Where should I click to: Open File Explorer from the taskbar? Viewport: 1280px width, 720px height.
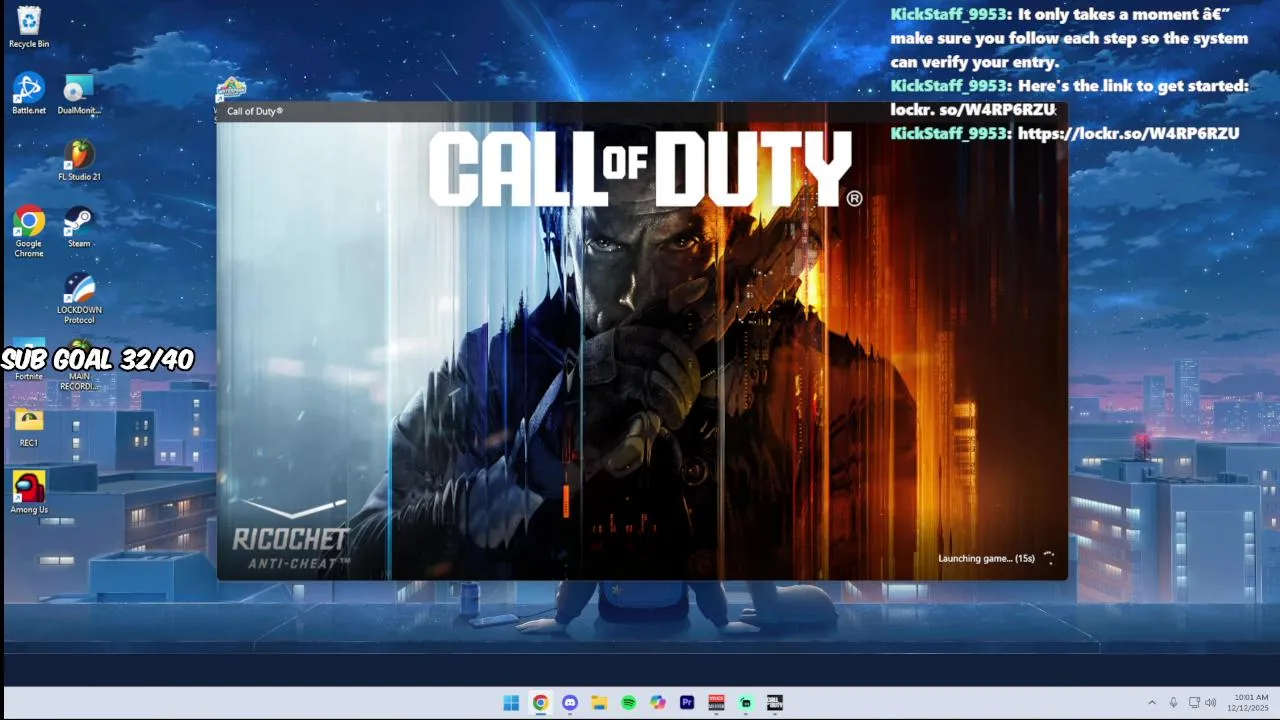(x=599, y=703)
